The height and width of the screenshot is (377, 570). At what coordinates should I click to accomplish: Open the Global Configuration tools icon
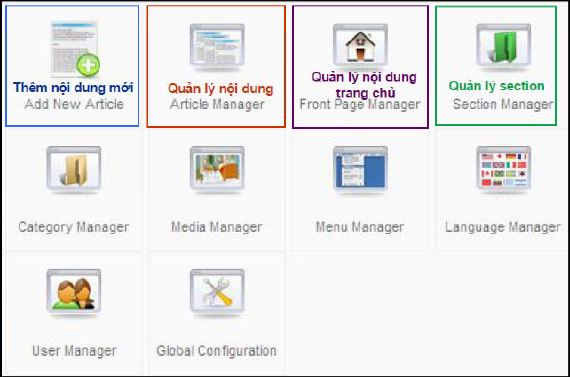217,292
